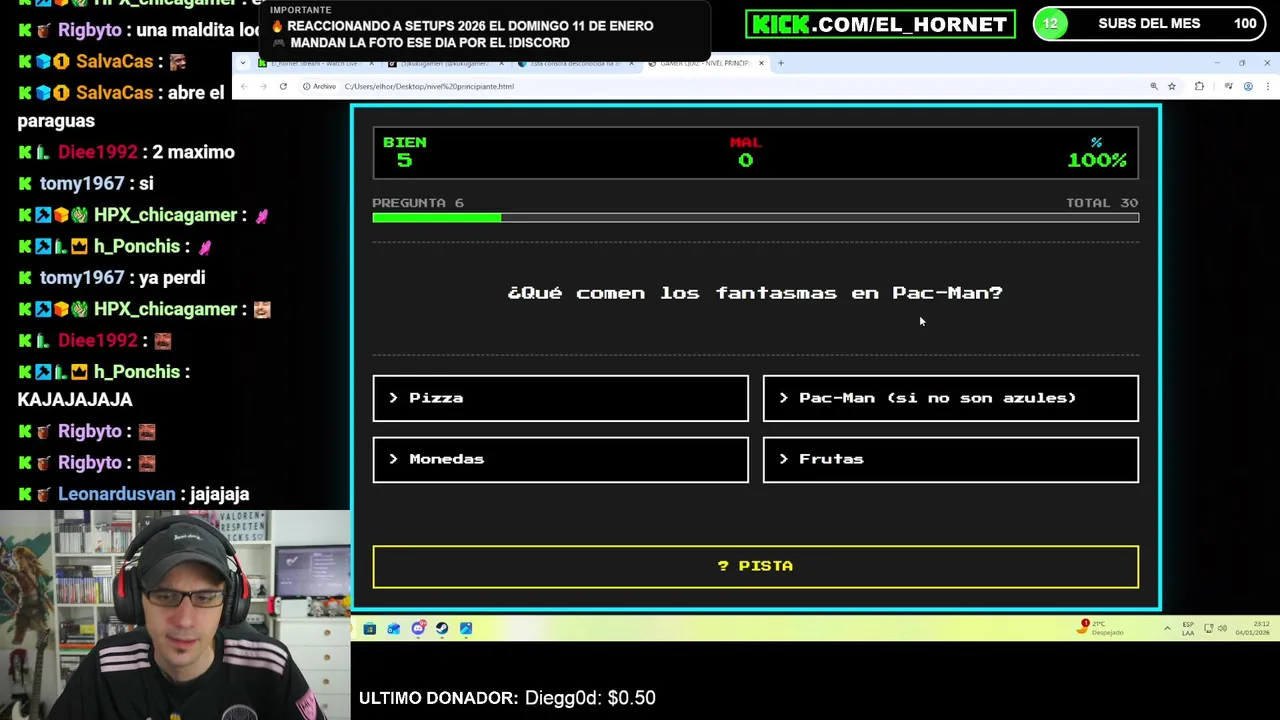
Task: Open the browser three-dot menu
Action: [x=1267, y=86]
